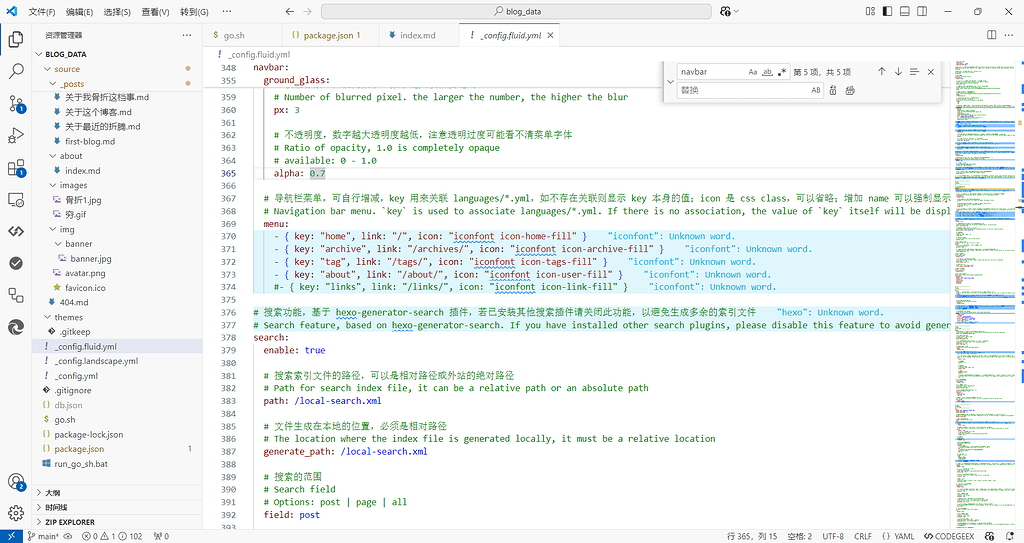Open the Accounts icon in activity bar
This screenshot has height=543, width=1024.
[x=16, y=482]
